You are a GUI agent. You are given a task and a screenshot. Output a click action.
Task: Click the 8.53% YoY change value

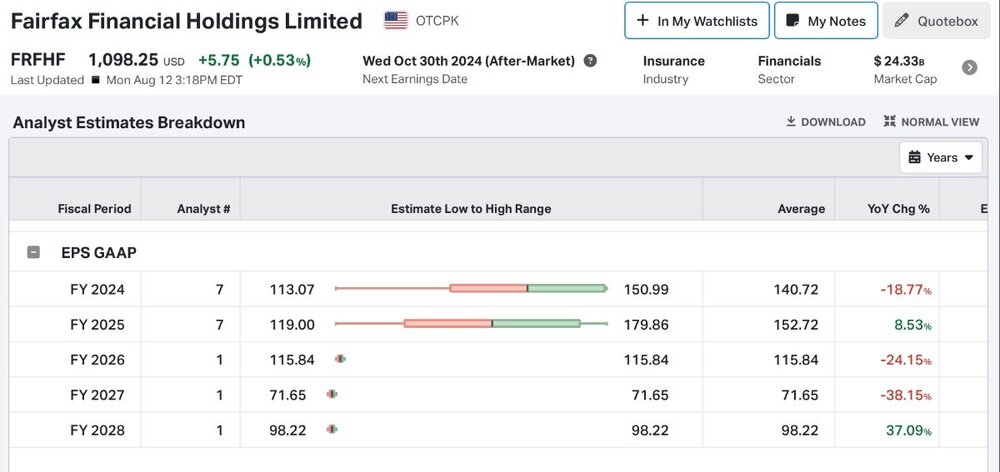(913, 325)
